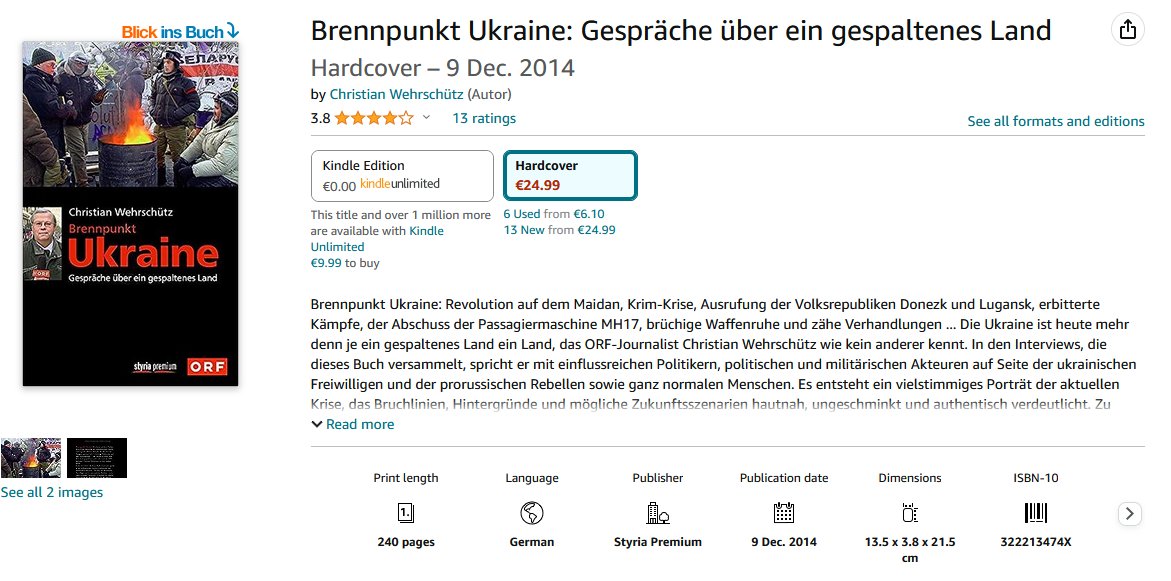Open the 13 ratings link
1171x581 pixels.
pyautogui.click(x=484, y=118)
